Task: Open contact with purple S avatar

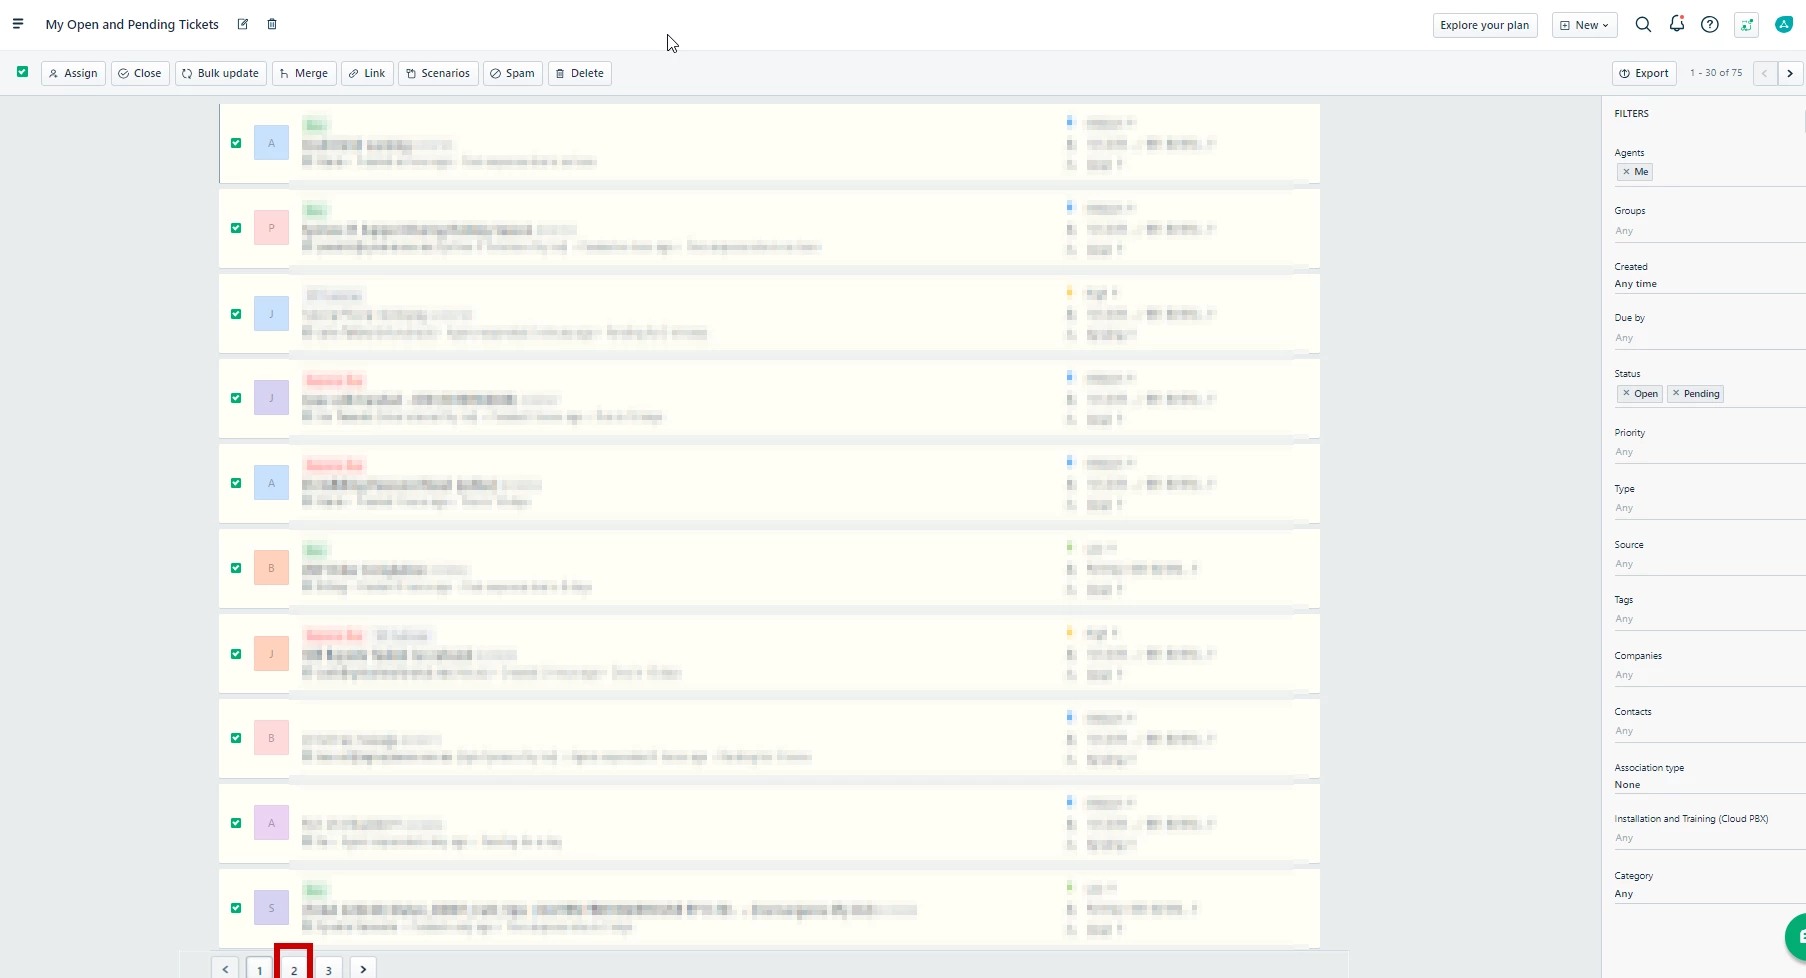Action: point(271,908)
